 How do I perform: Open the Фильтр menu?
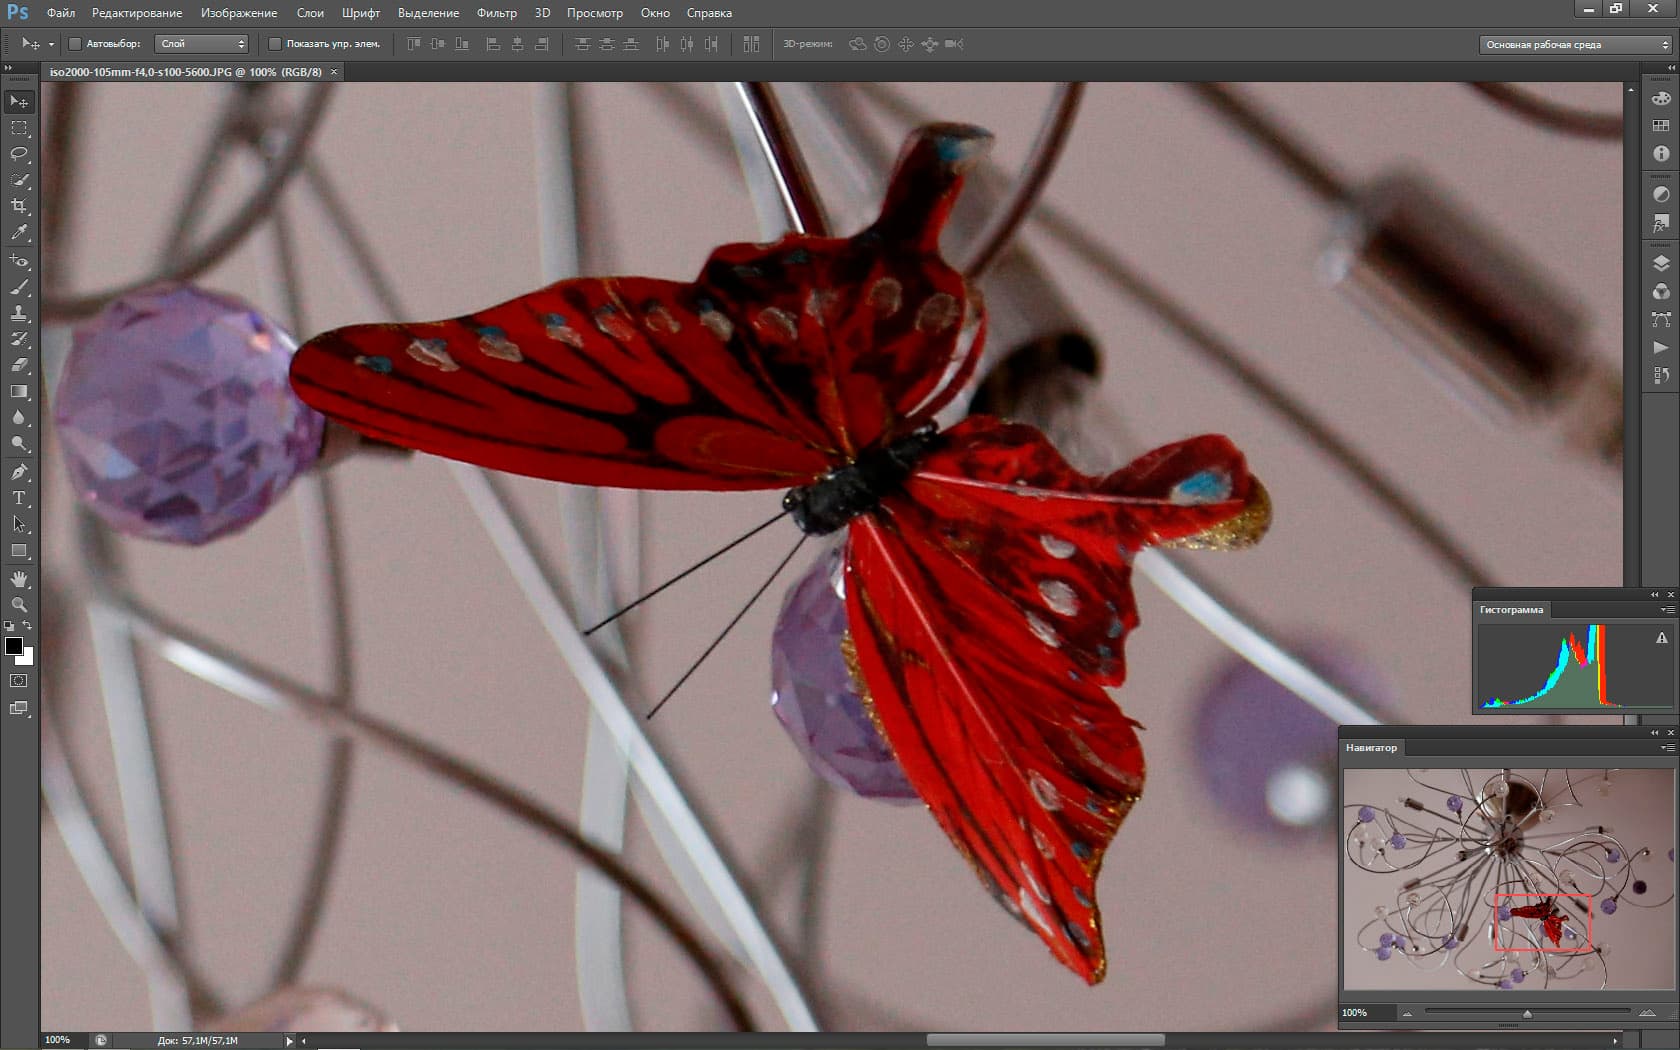pos(497,13)
